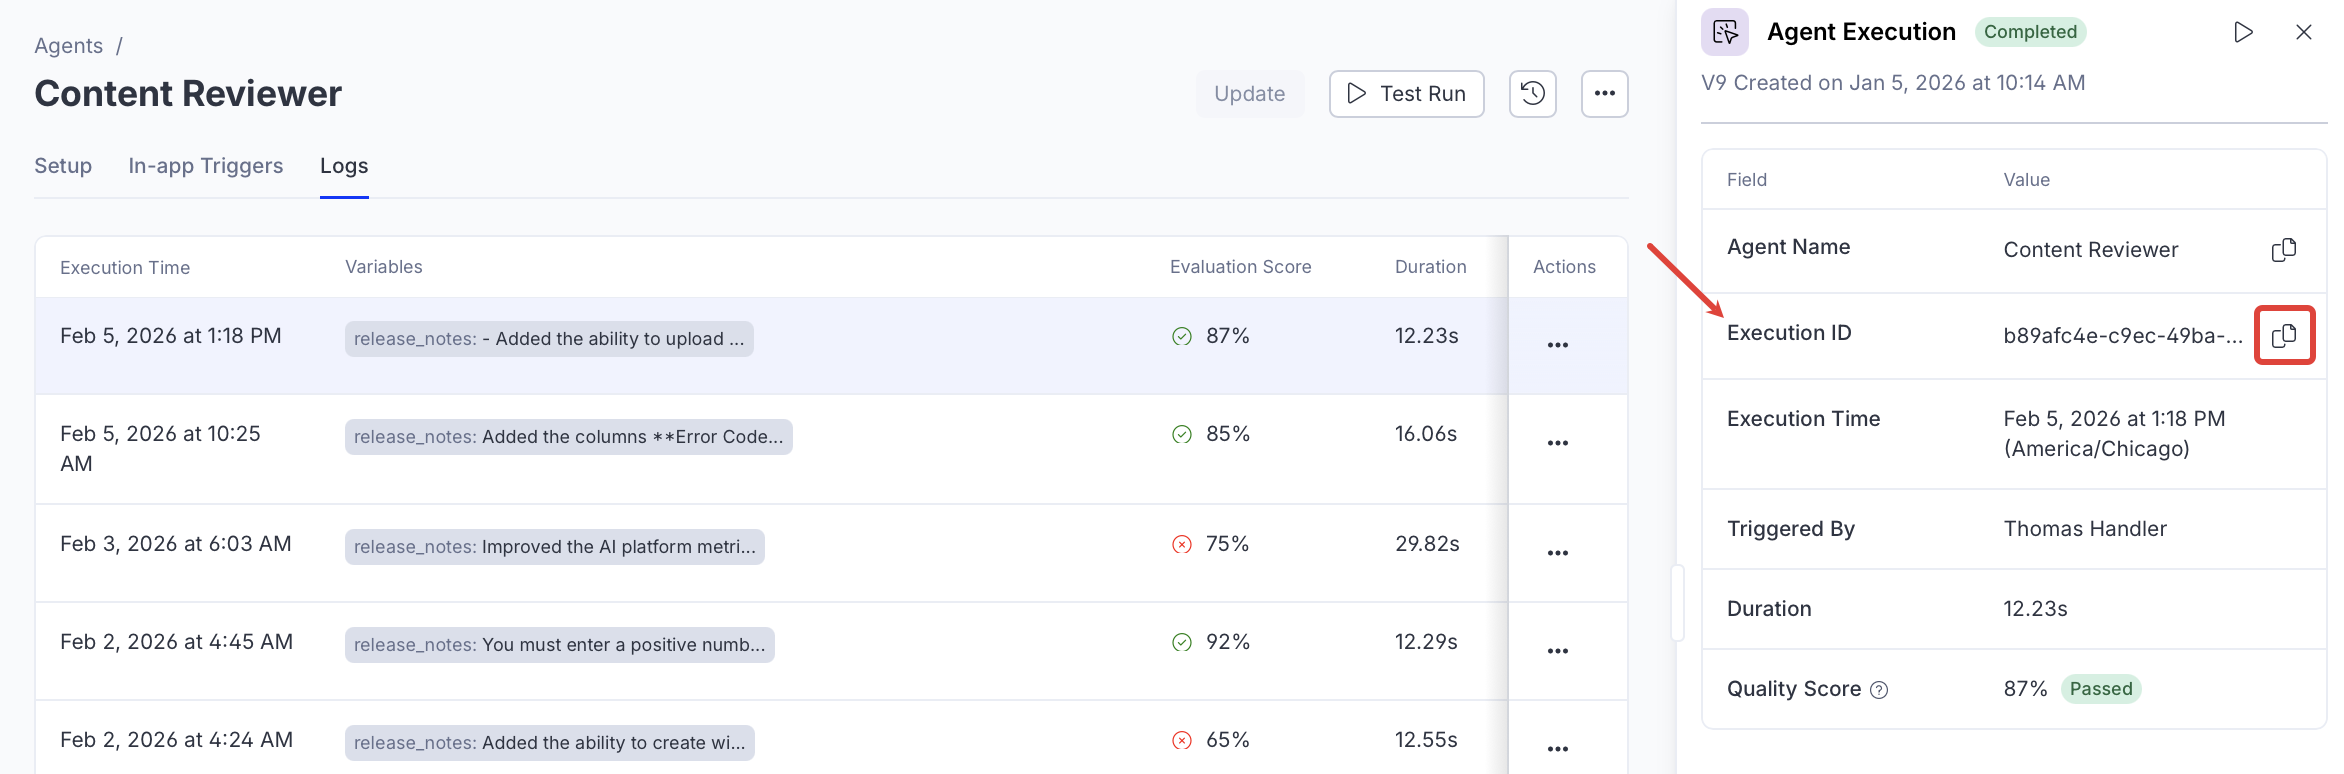Click the Update button
The height and width of the screenshot is (774, 2344).
pos(1249,94)
